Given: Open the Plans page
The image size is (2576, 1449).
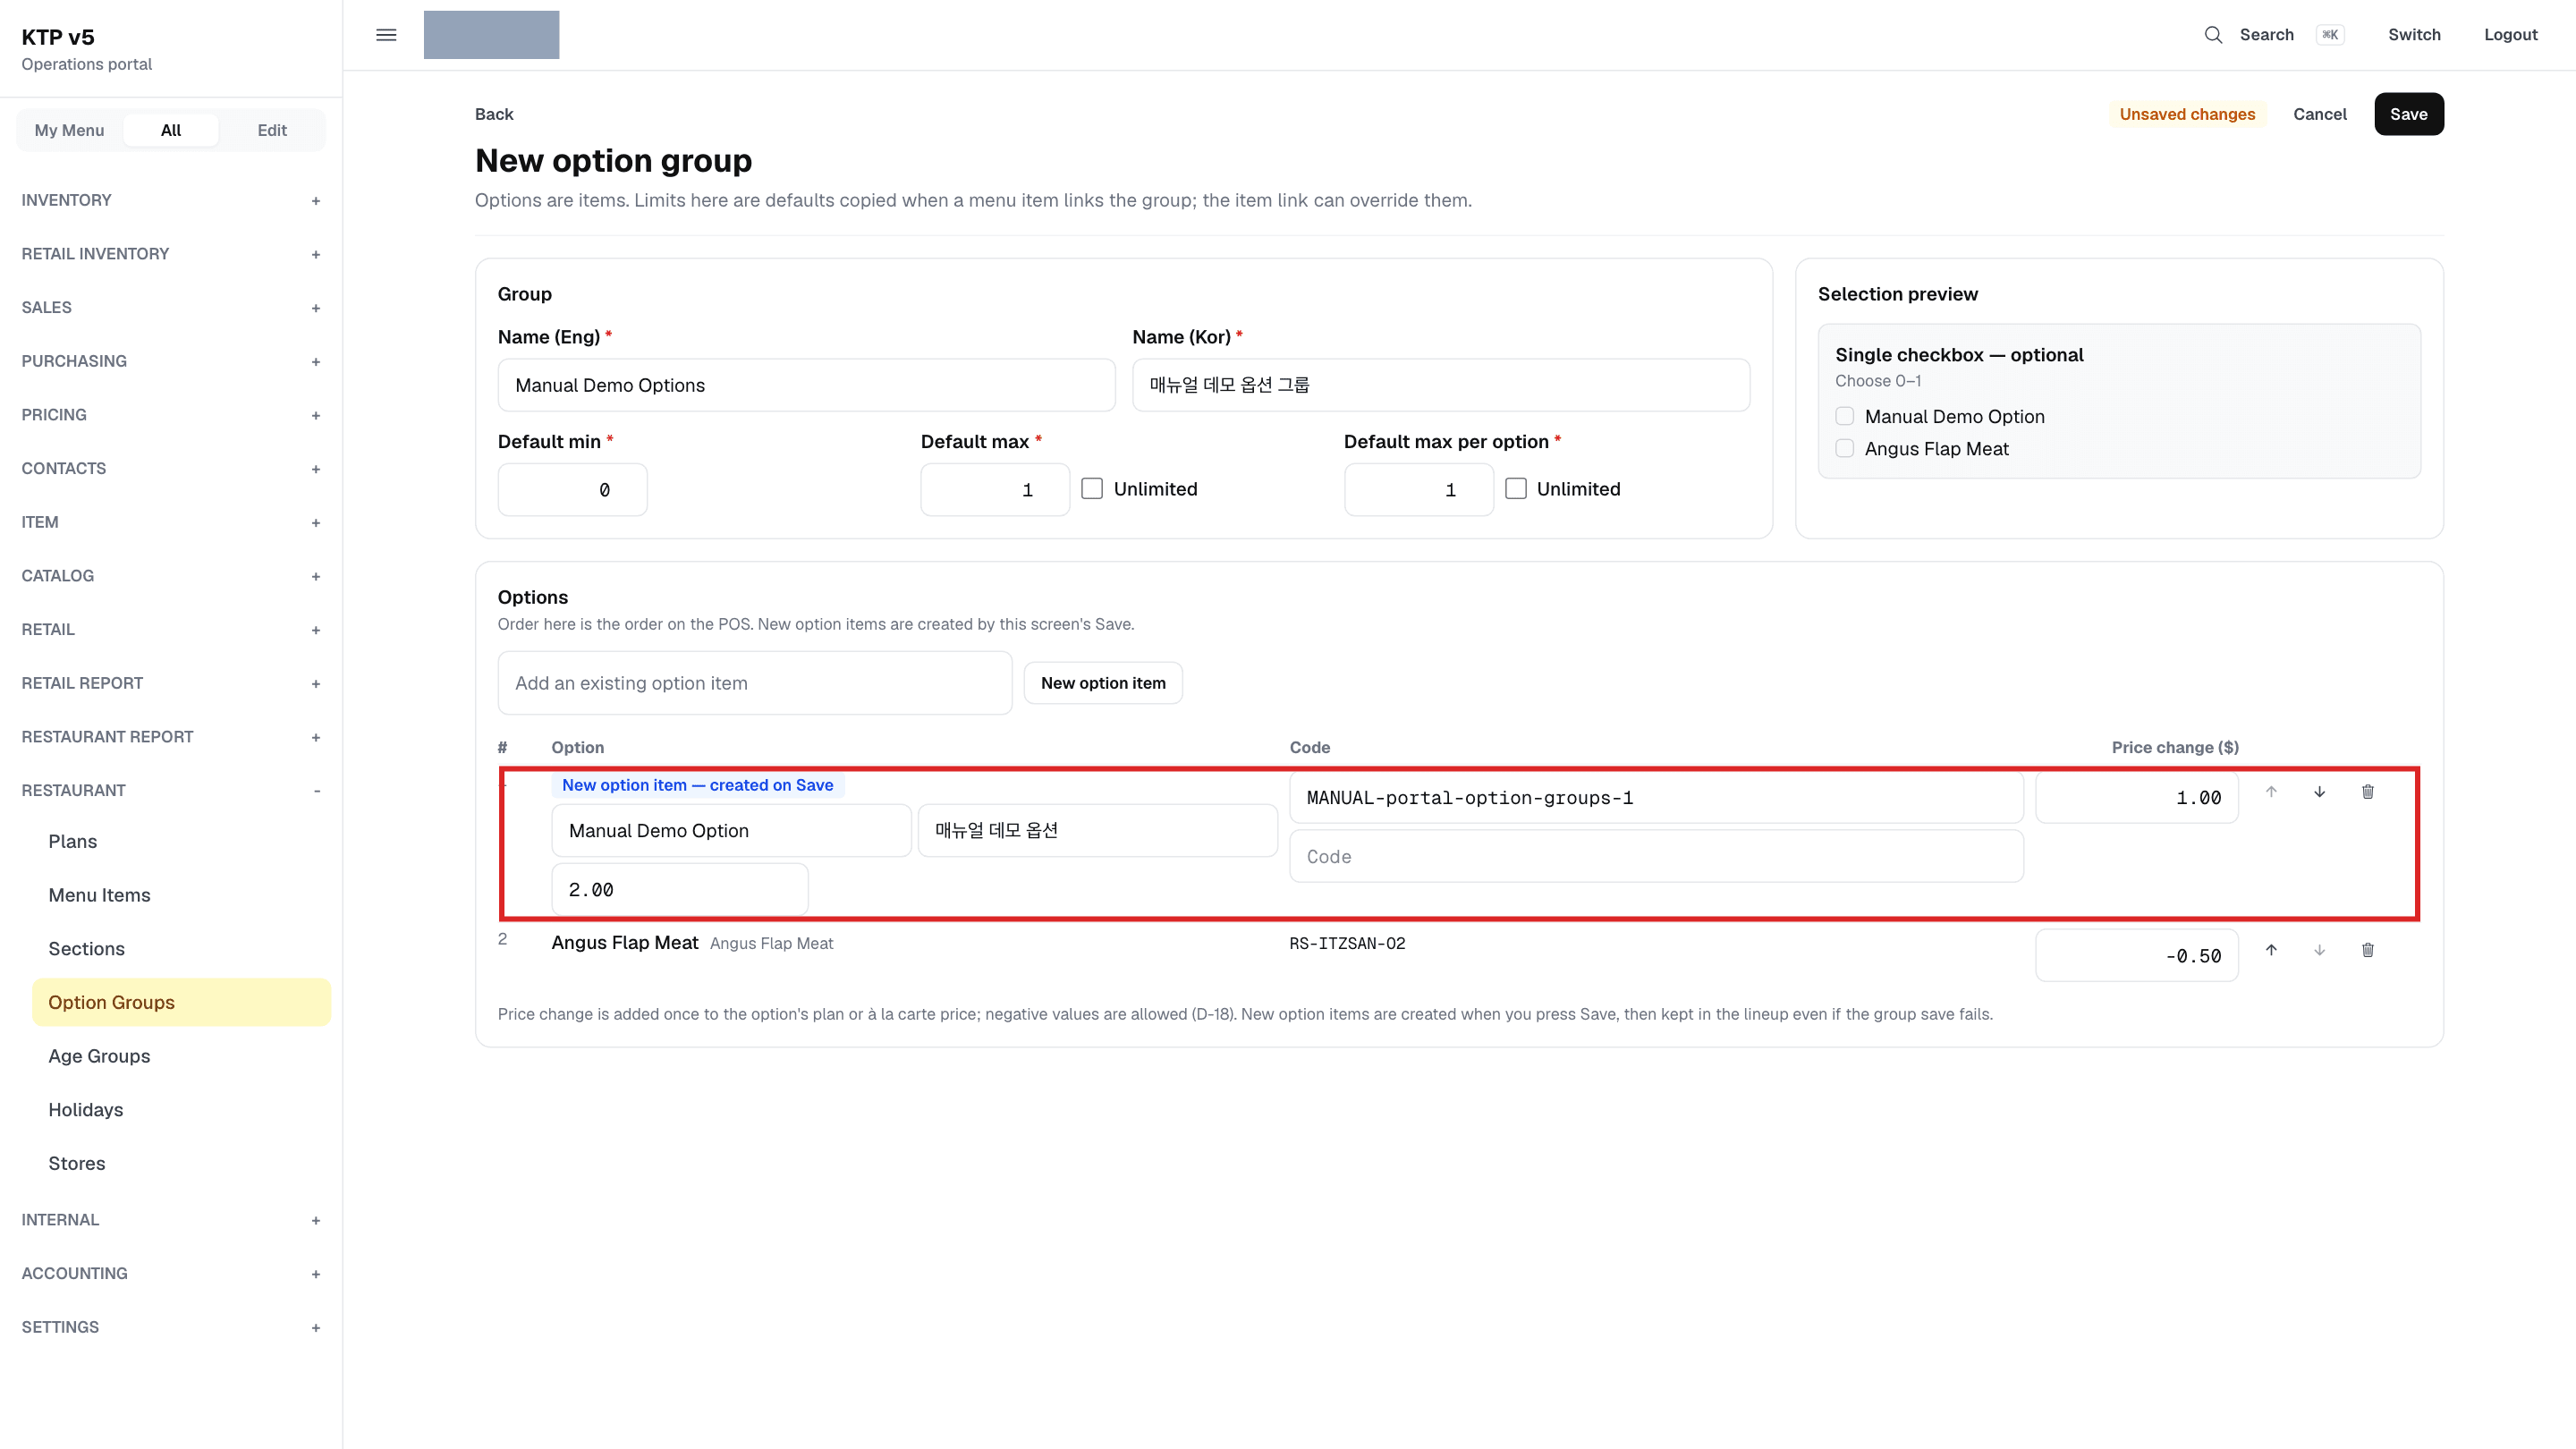Looking at the screenshot, I should pos(181,841).
